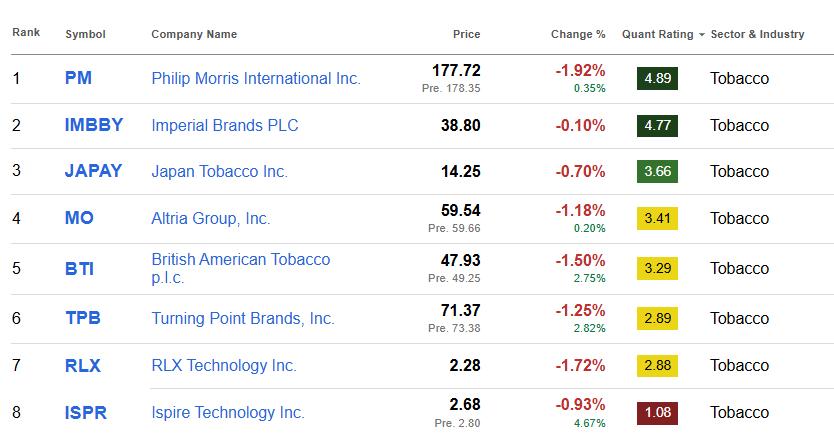
Task: Click the Altria Group, Inc. link
Action: [x=210, y=218]
